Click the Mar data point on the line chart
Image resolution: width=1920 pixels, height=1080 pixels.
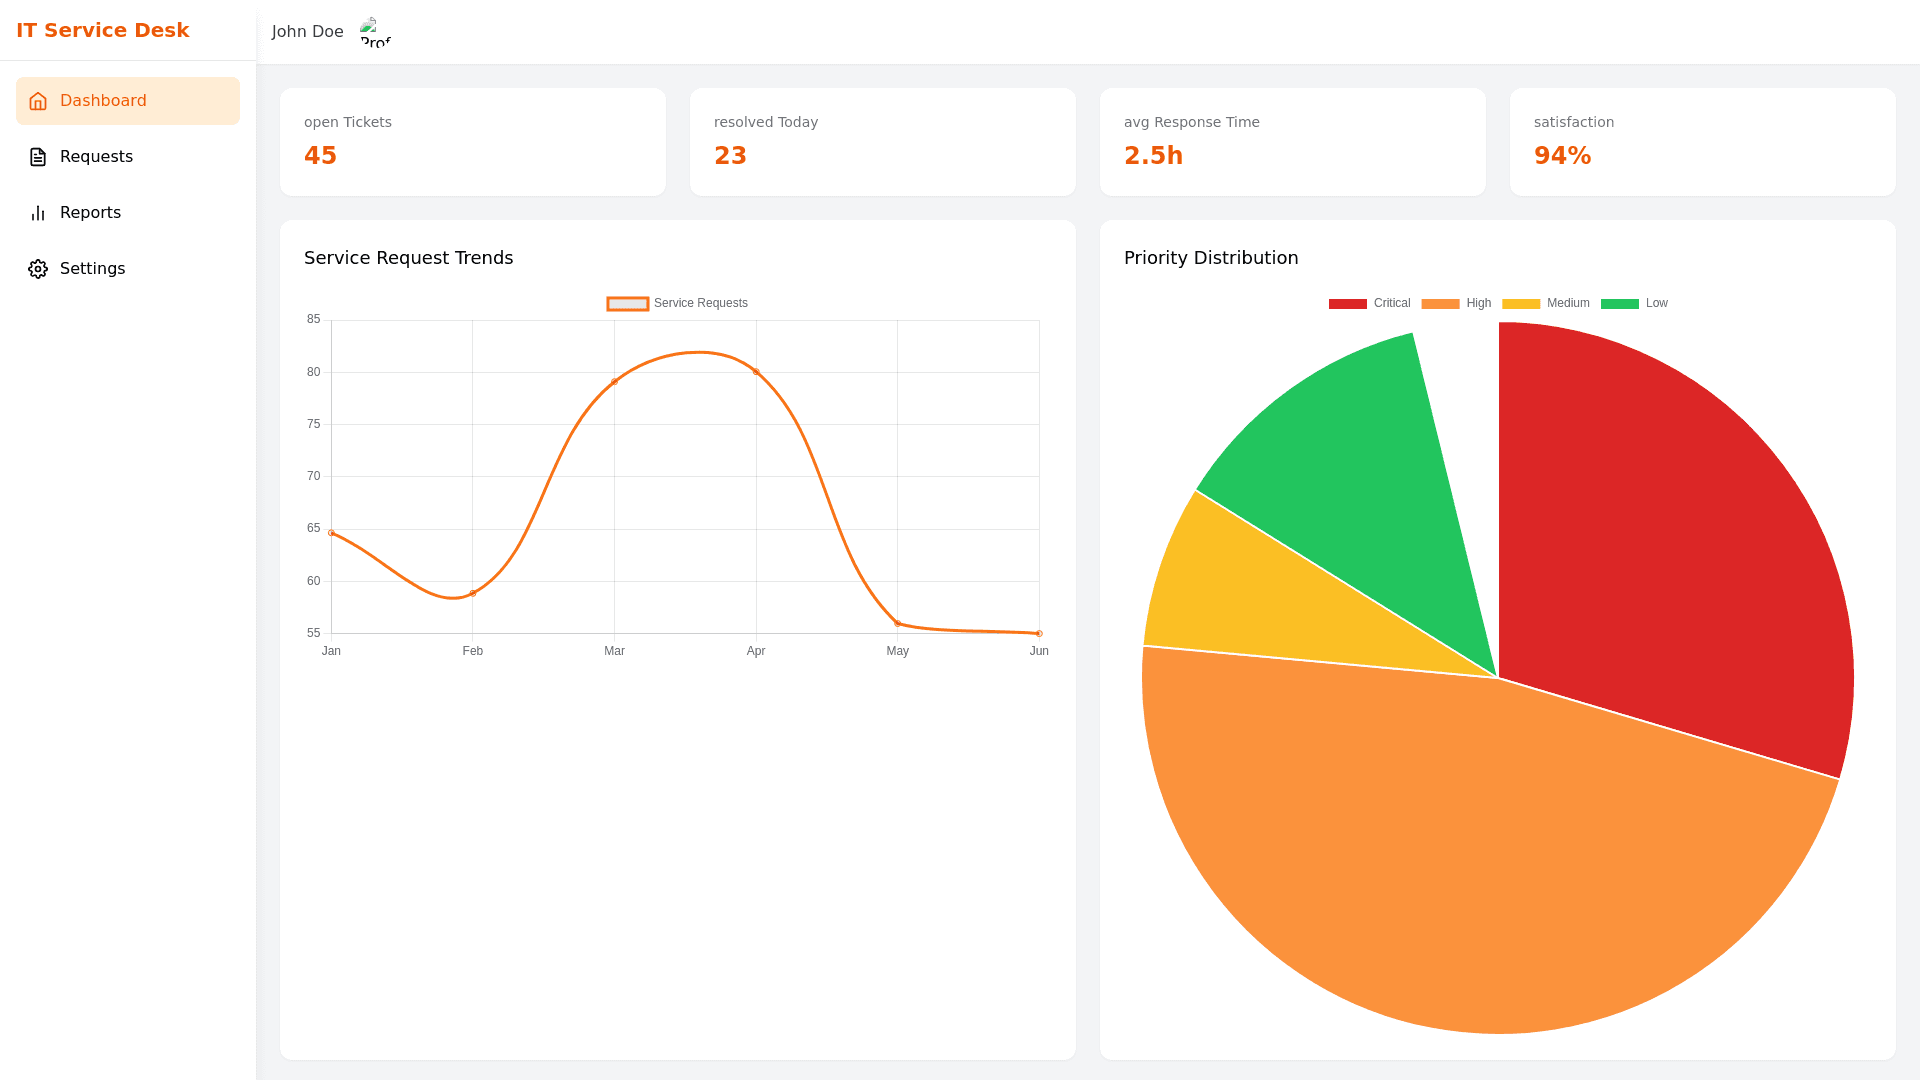tap(614, 382)
